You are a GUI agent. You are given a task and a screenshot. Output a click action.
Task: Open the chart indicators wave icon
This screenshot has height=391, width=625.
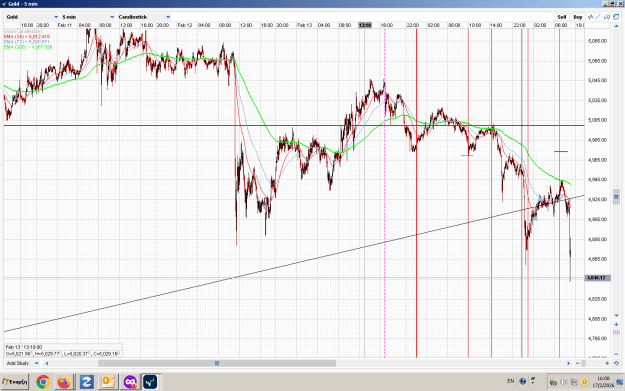tap(590, 17)
